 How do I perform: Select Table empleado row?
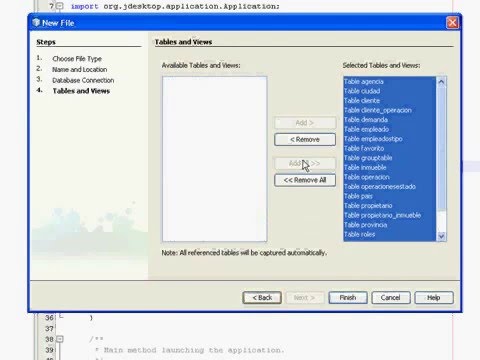390,129
